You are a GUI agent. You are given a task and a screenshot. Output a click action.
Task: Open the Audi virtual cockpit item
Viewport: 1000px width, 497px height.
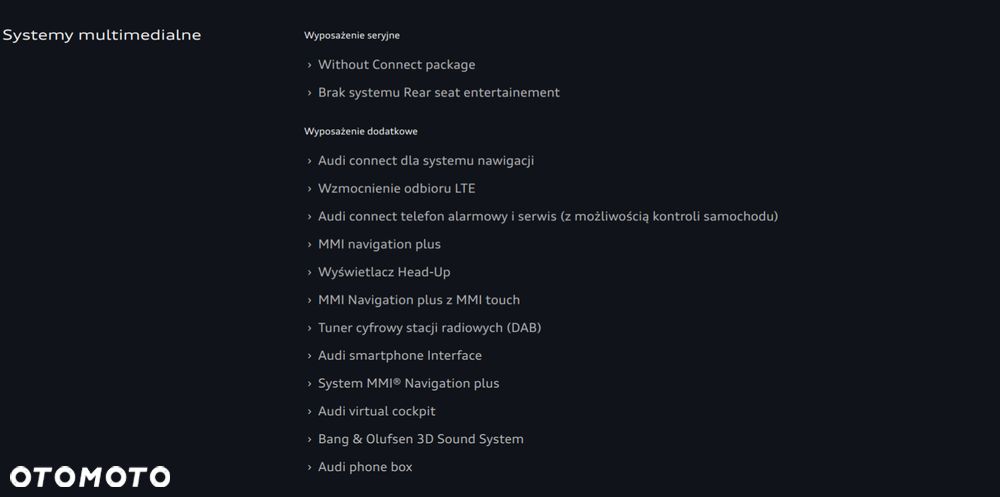[376, 411]
